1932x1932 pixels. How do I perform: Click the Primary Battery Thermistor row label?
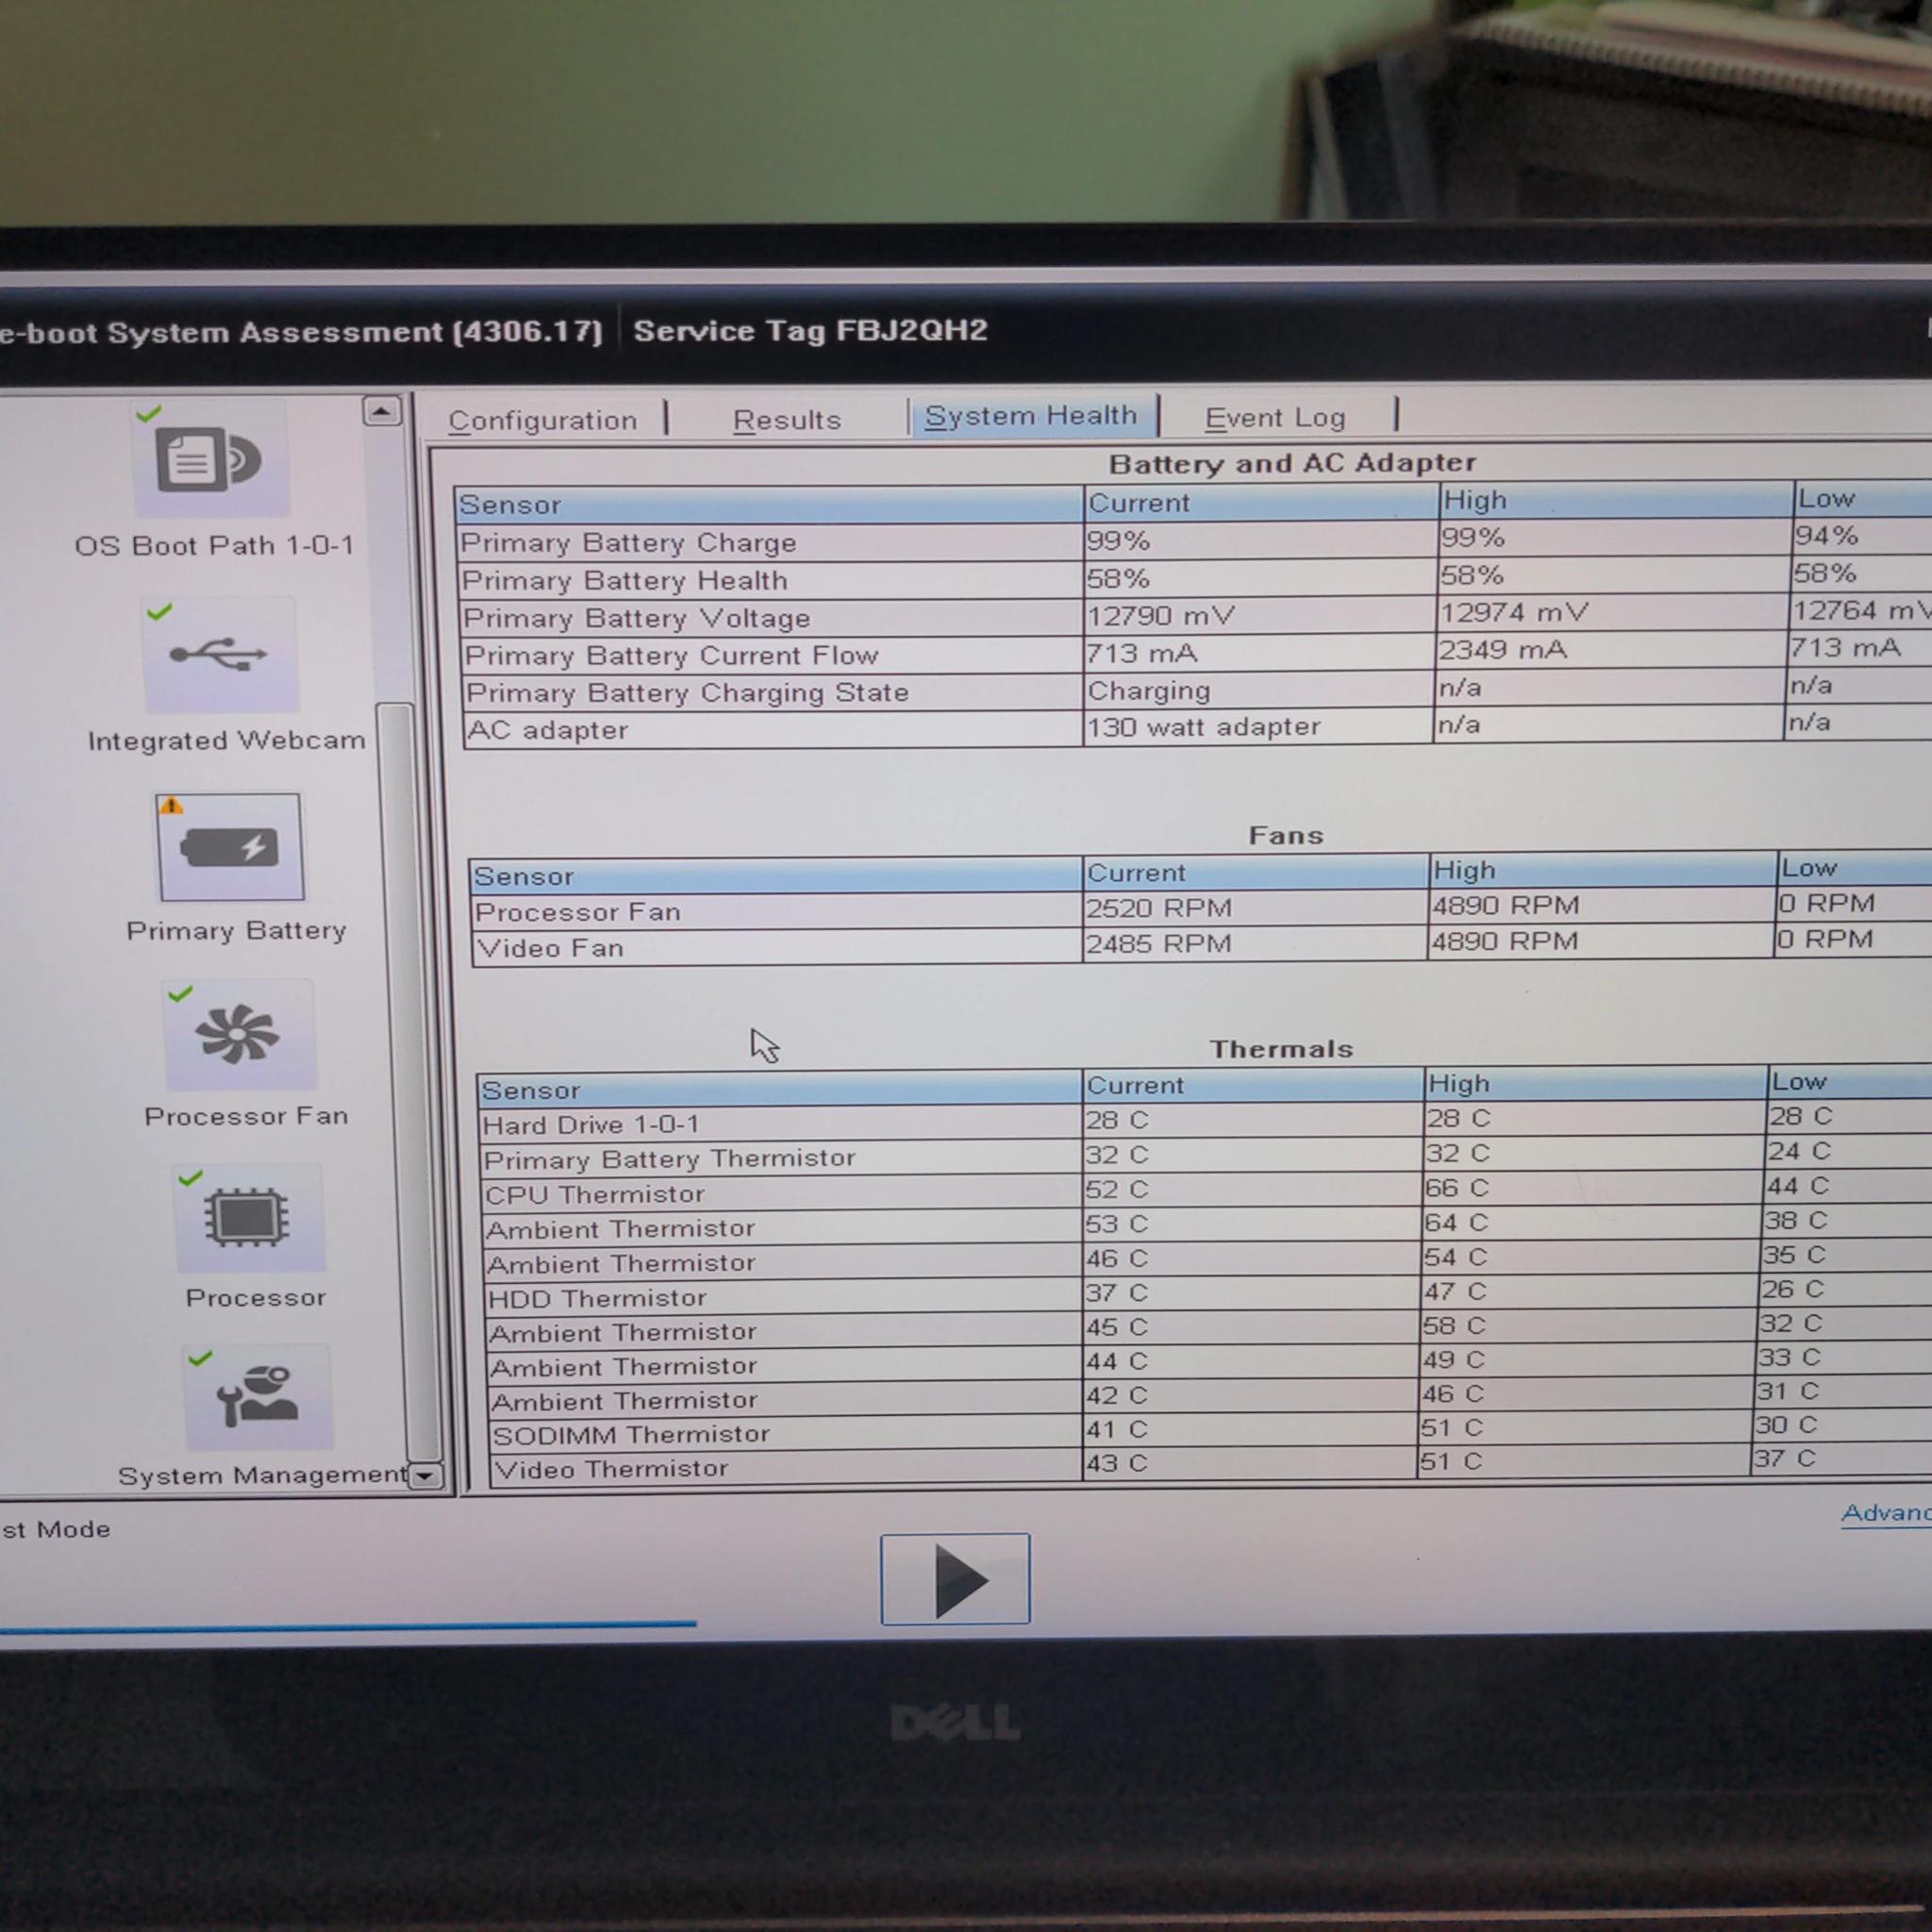point(669,1159)
